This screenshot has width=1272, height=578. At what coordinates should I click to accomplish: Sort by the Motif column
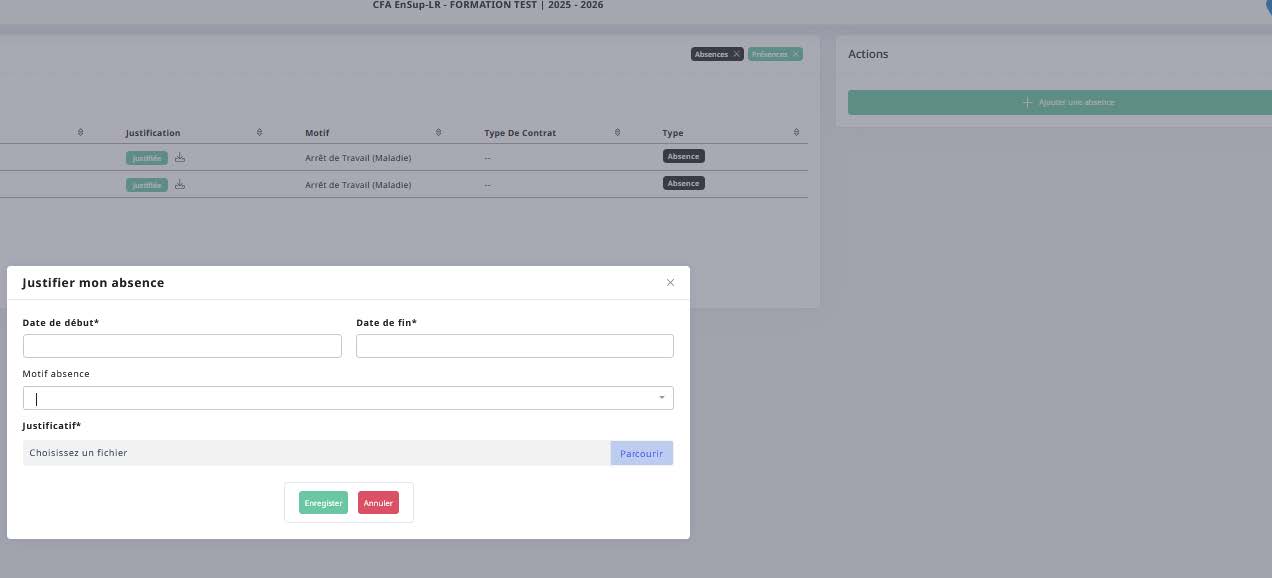point(438,132)
